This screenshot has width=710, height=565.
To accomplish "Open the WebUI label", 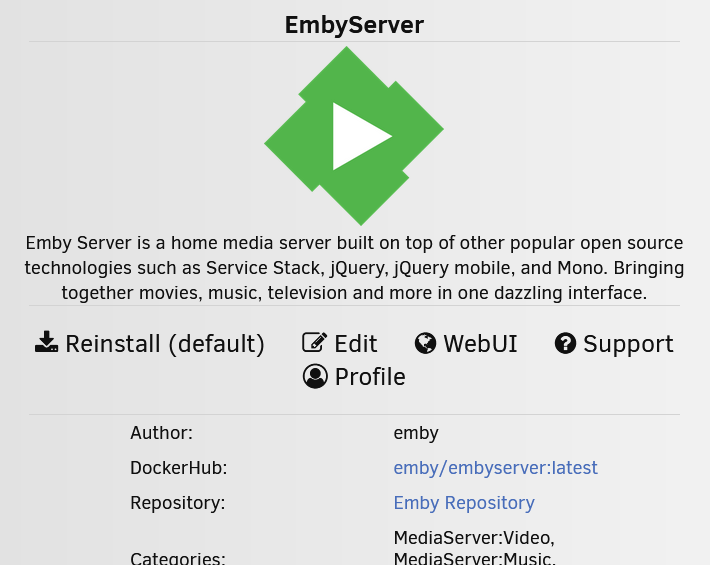I will point(480,344).
